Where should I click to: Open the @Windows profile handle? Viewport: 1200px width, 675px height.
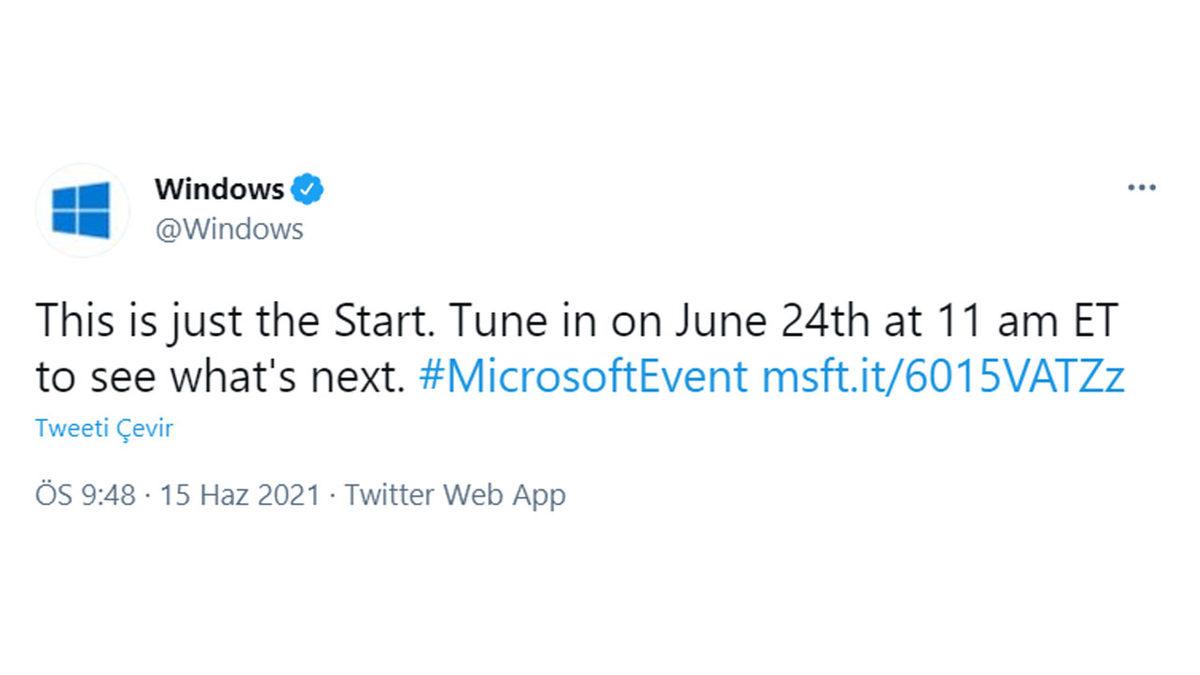click(x=229, y=228)
